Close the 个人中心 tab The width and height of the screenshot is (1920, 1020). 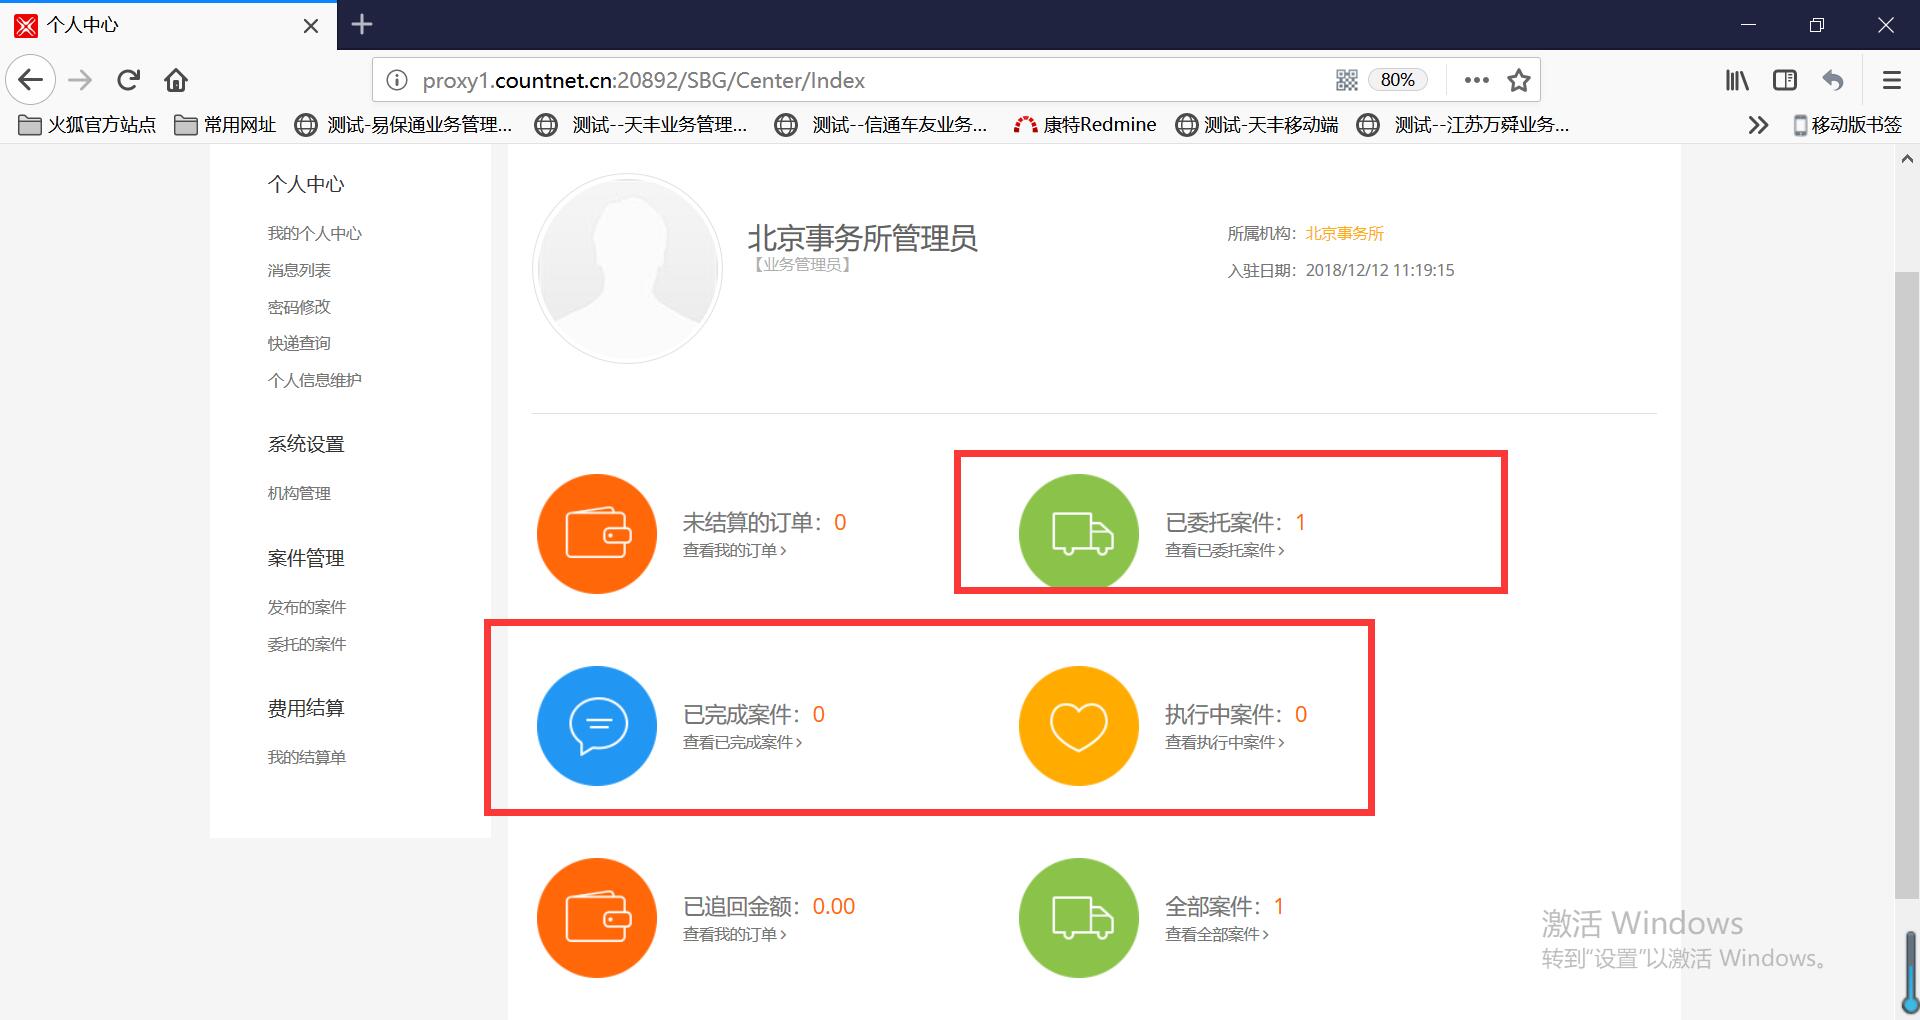click(x=311, y=26)
